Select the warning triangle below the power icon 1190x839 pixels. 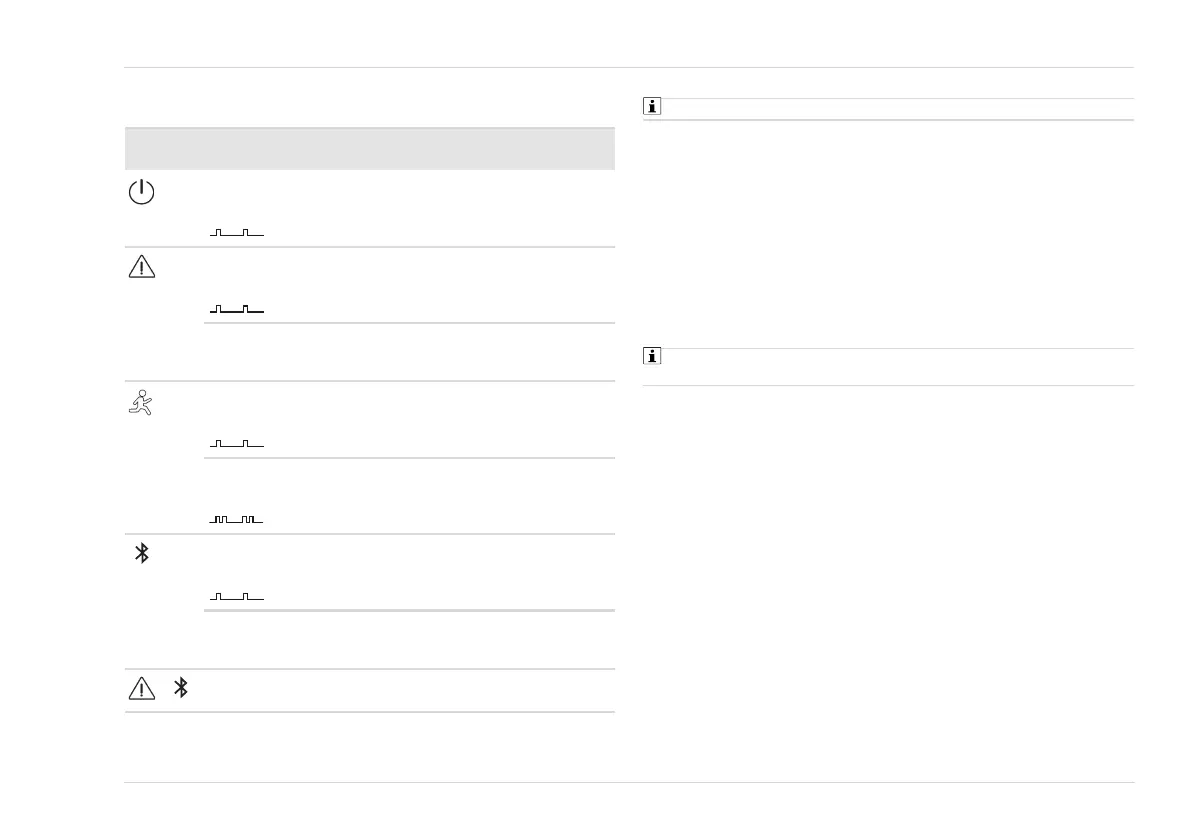pos(142,267)
